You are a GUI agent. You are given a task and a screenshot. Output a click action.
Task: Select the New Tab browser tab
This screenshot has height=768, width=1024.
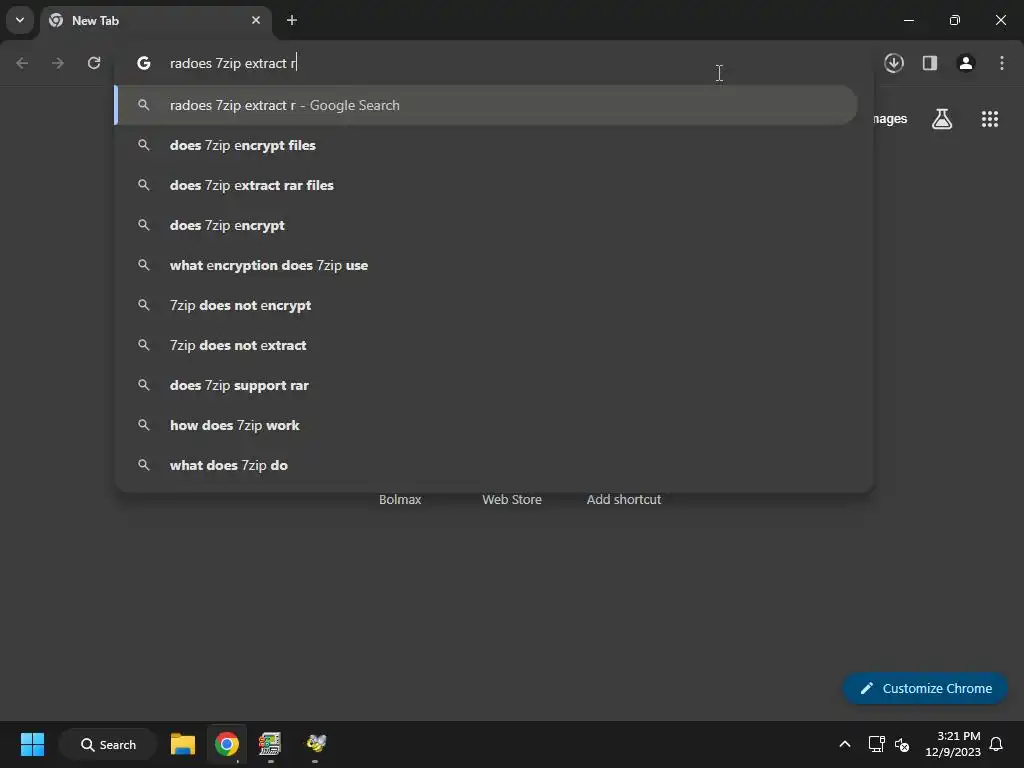coord(157,21)
